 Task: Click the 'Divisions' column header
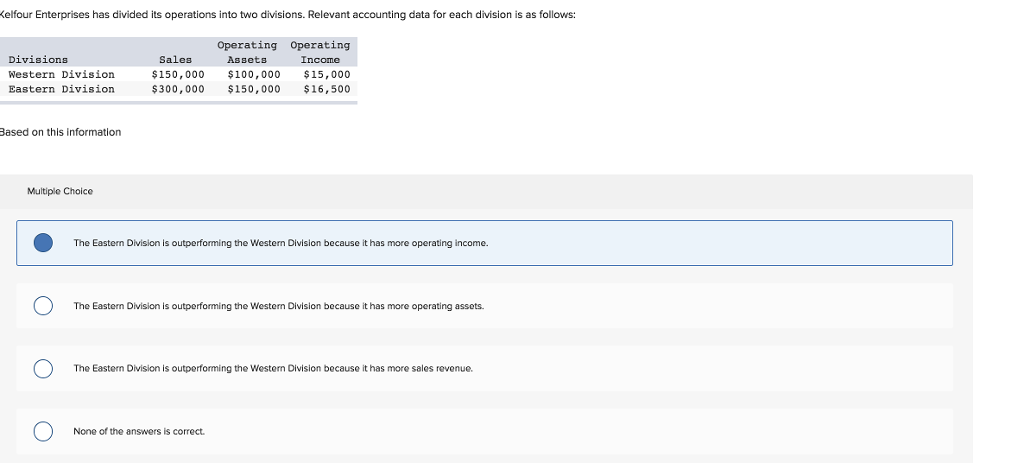point(38,59)
